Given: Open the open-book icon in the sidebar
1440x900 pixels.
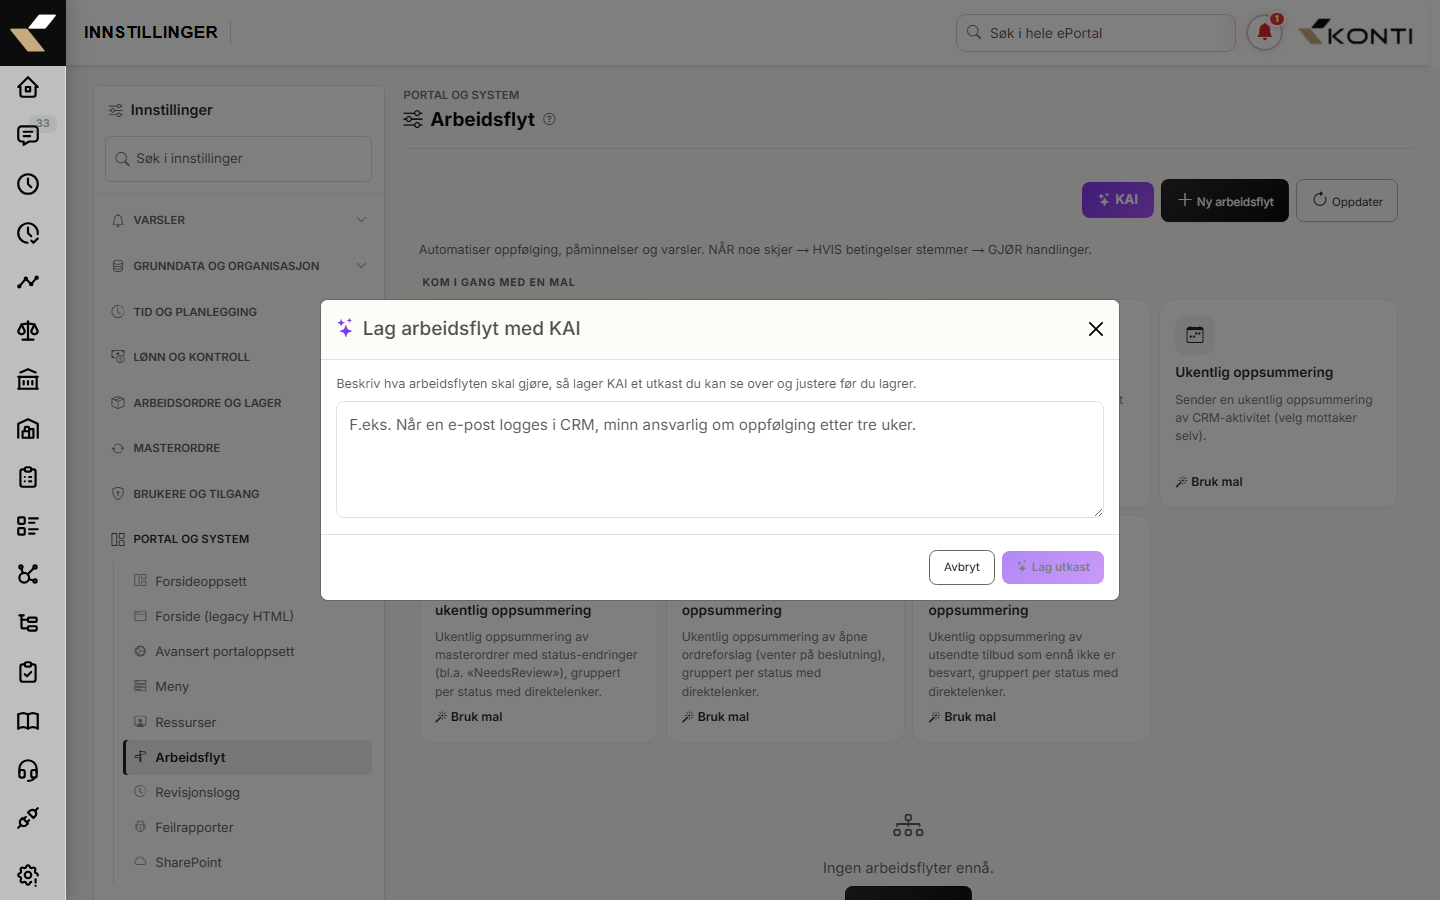Looking at the screenshot, I should [x=28, y=721].
